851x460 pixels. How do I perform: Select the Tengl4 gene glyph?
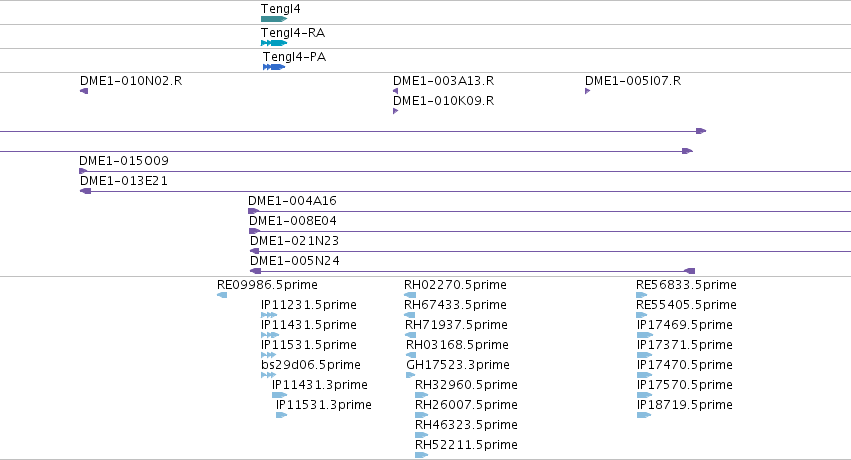click(x=274, y=19)
